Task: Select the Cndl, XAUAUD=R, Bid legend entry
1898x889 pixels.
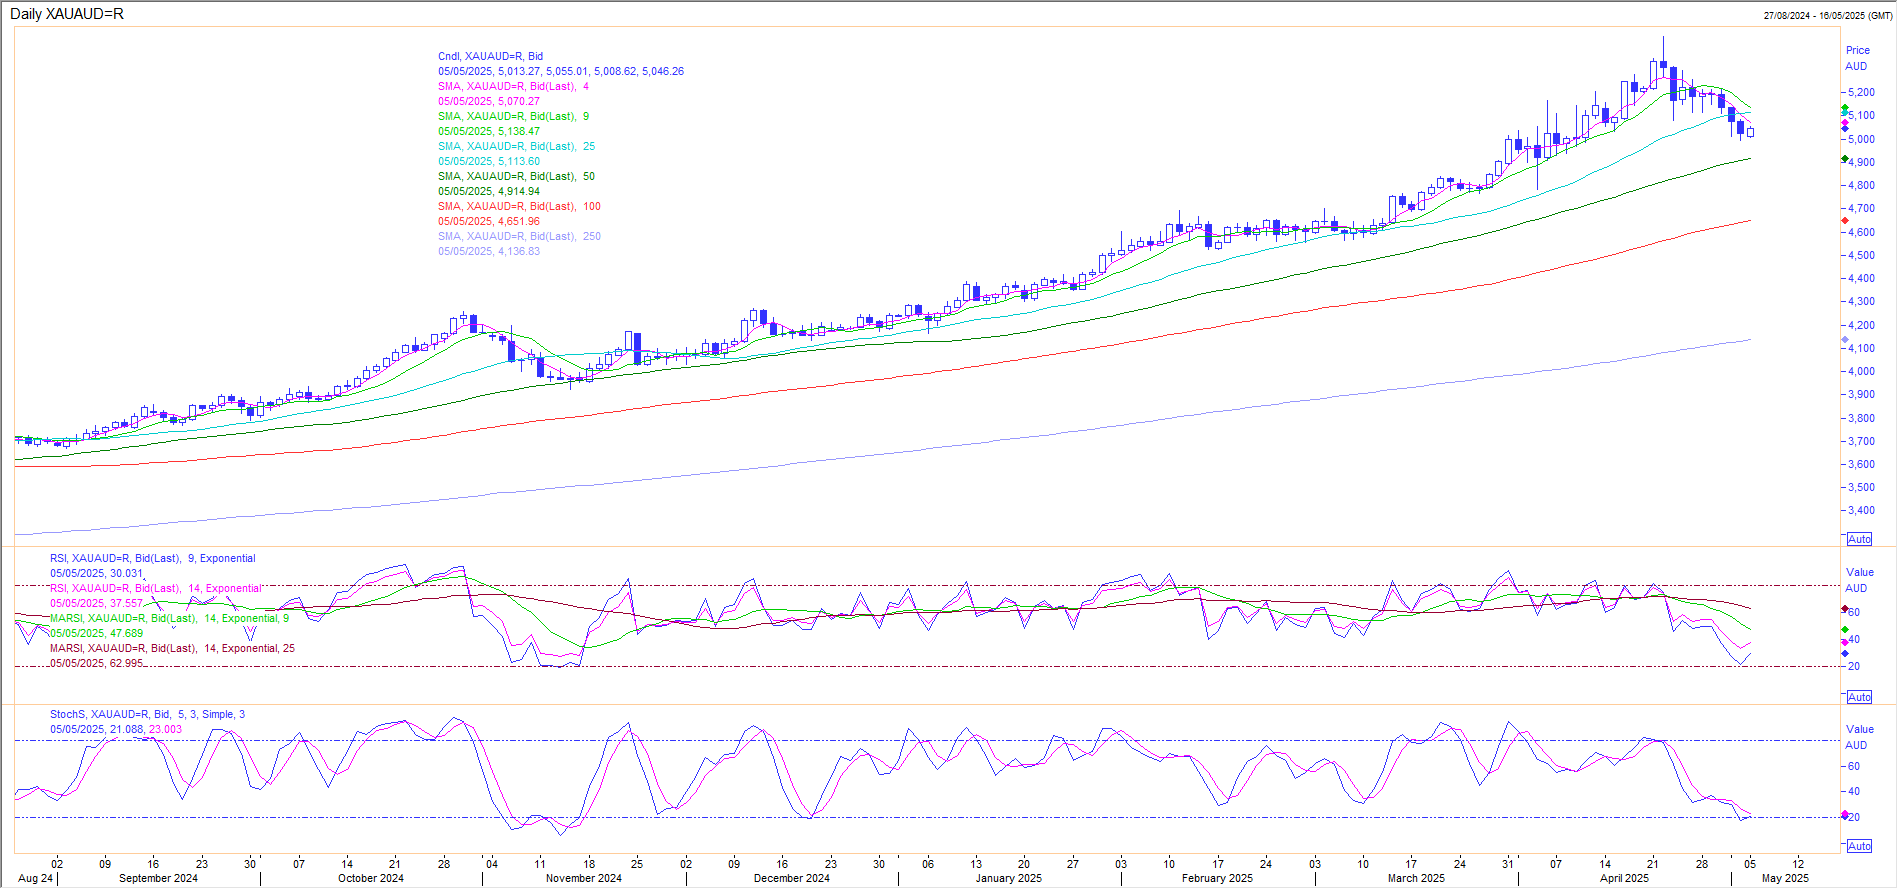Action: pyautogui.click(x=490, y=56)
